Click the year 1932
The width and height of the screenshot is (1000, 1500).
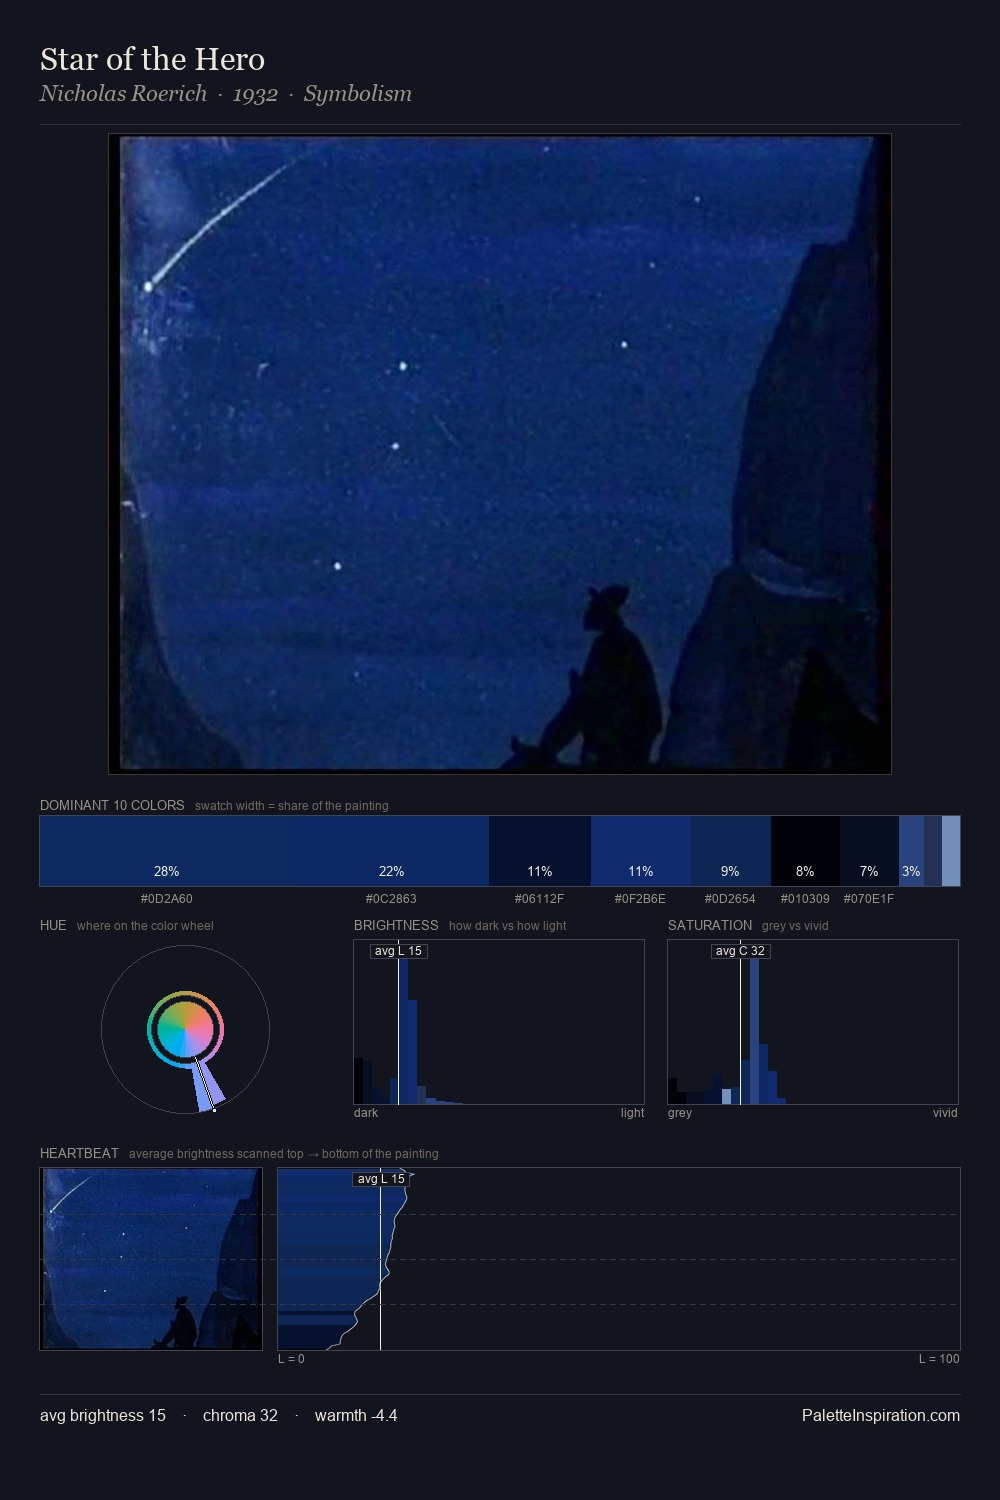pos(255,95)
